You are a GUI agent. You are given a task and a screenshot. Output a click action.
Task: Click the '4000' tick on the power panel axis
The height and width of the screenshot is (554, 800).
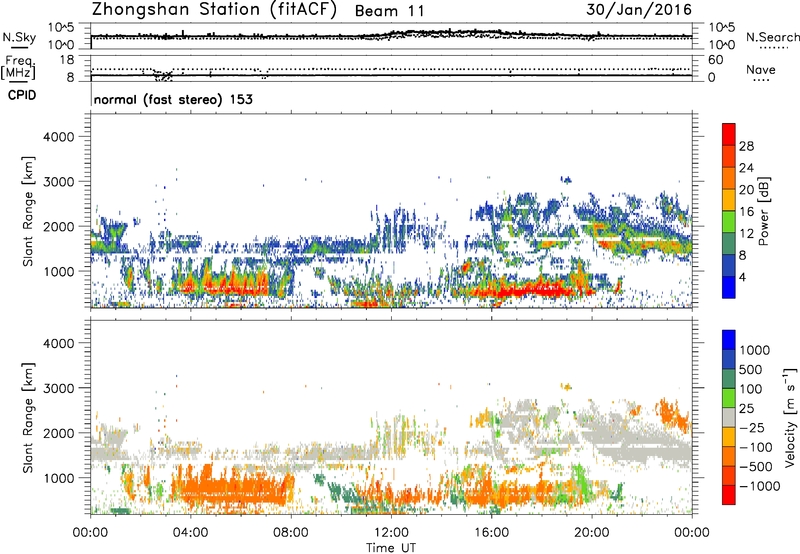pos(58,137)
